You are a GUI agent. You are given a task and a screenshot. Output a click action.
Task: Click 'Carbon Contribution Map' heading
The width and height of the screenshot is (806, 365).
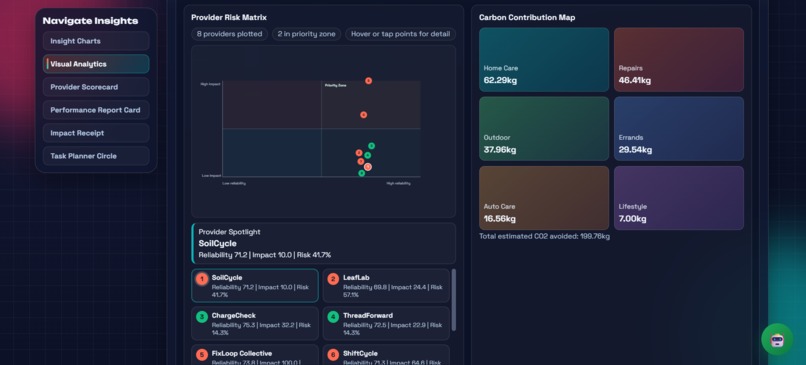tap(527, 17)
